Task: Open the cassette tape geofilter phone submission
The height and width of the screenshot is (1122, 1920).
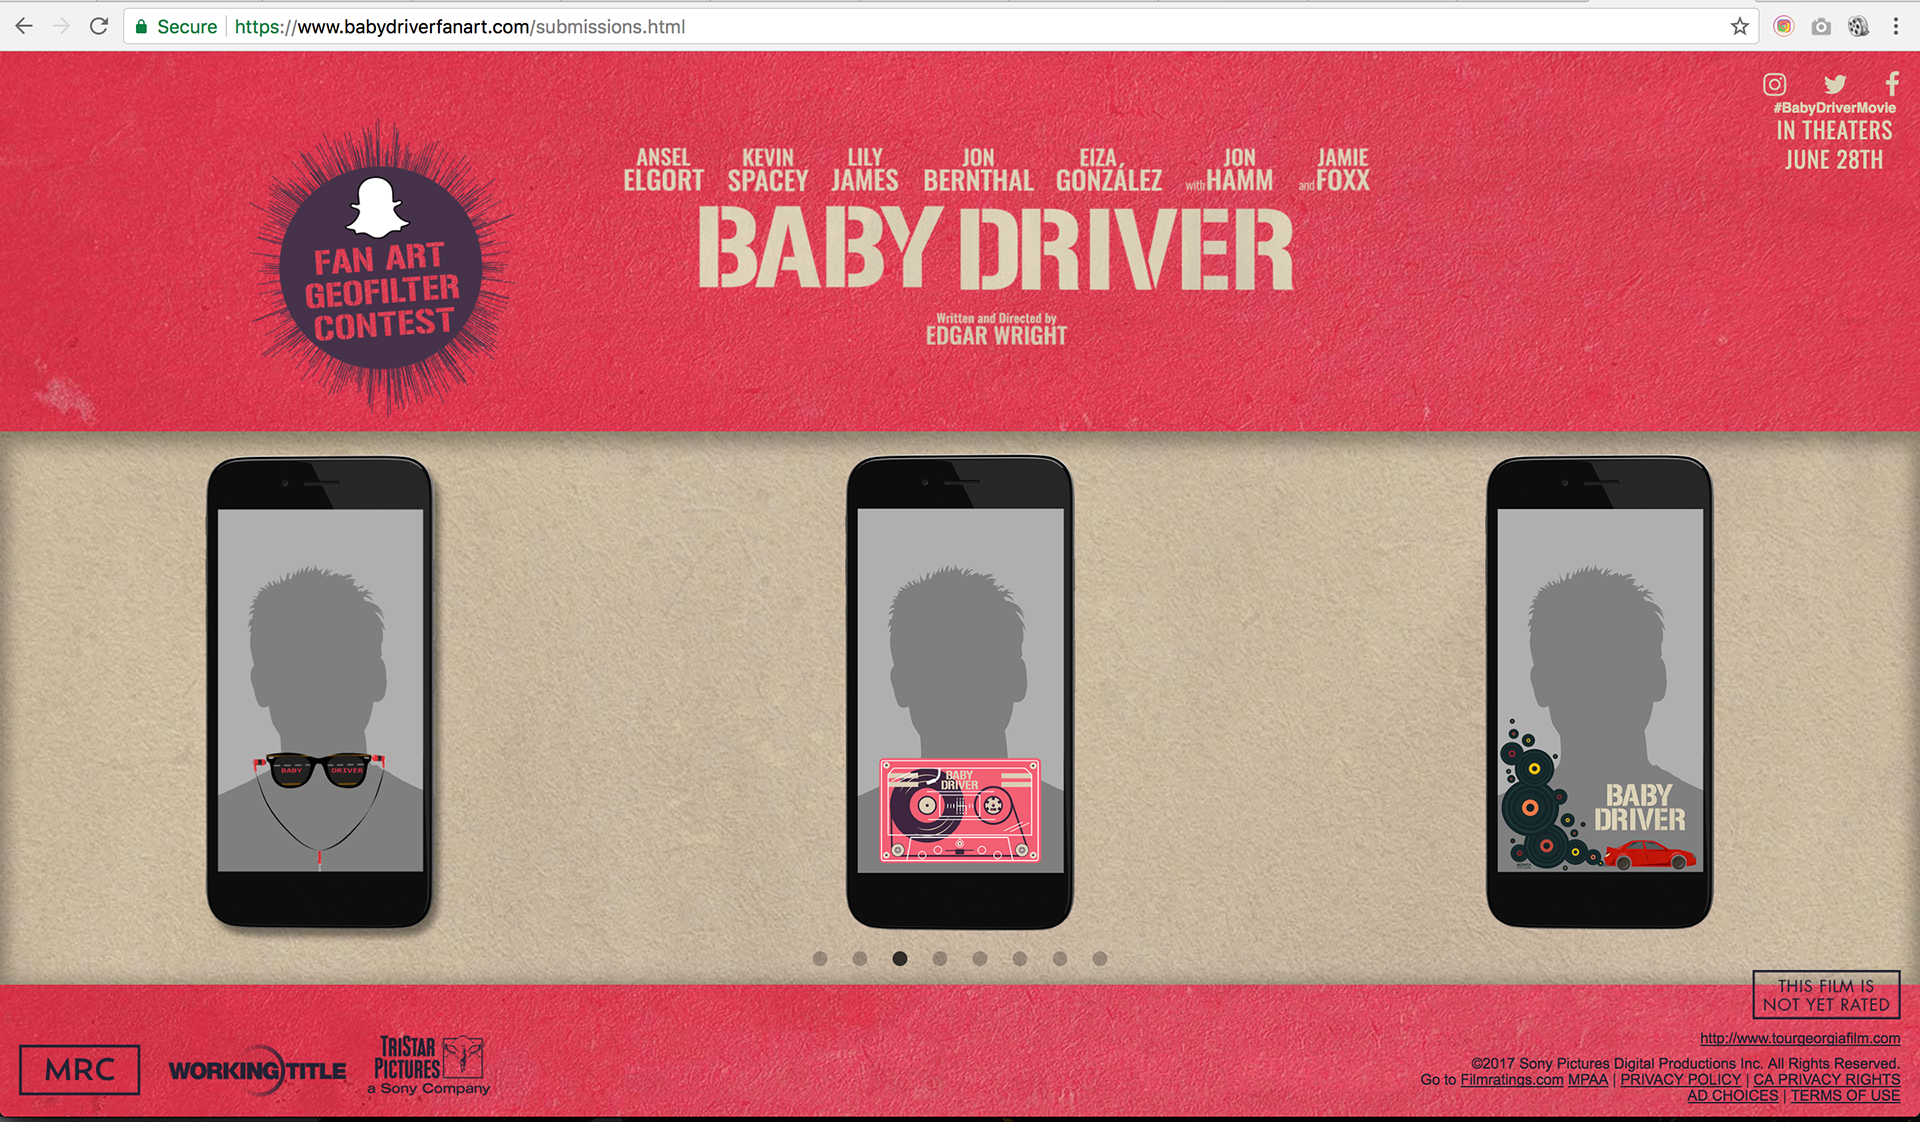Action: [x=960, y=692]
